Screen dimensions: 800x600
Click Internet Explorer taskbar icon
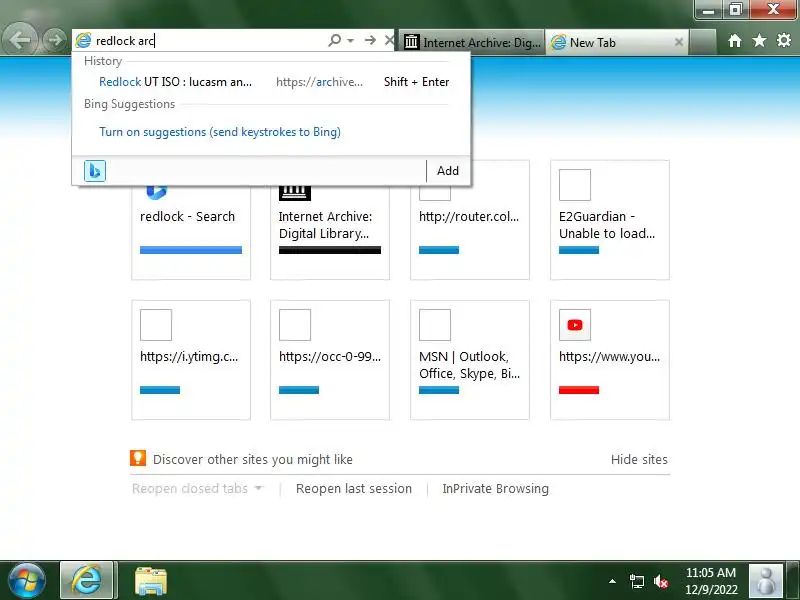pyautogui.click(x=87, y=581)
